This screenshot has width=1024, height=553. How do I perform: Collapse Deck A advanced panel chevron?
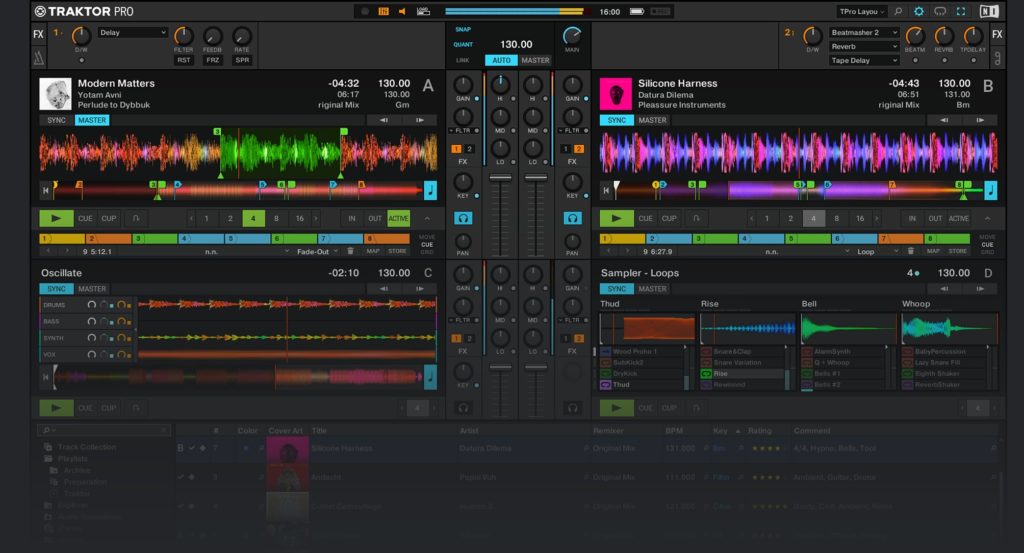pos(427,218)
